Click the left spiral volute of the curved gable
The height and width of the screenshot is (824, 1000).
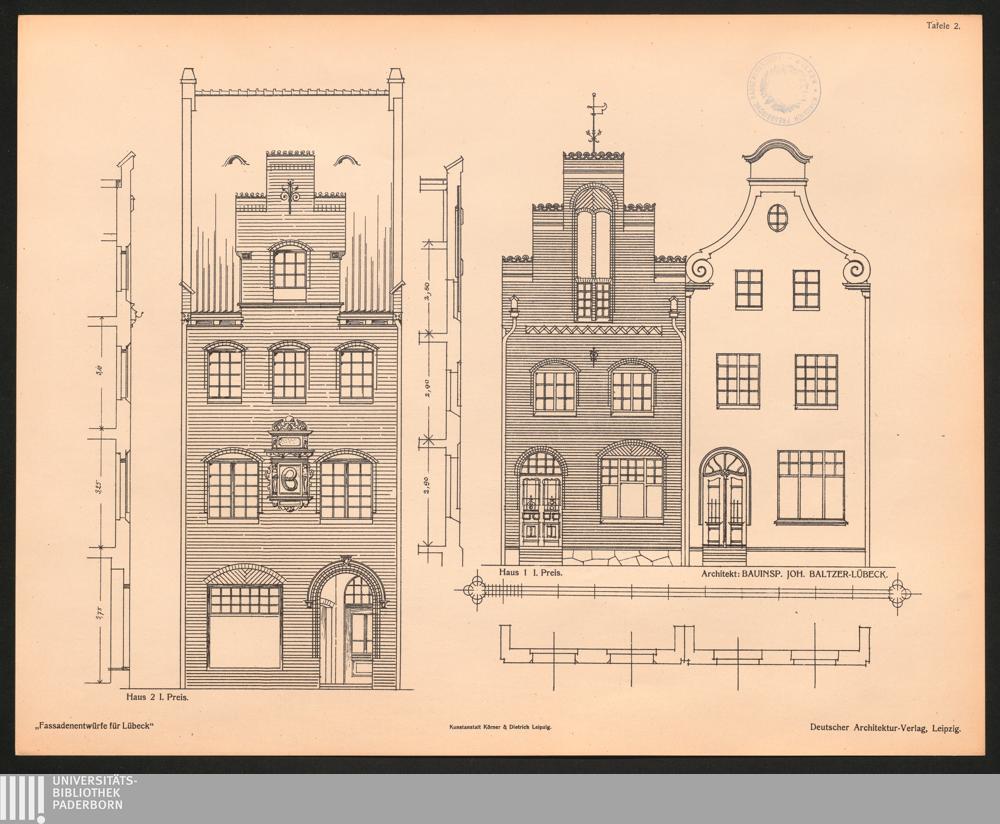pyautogui.click(x=698, y=268)
